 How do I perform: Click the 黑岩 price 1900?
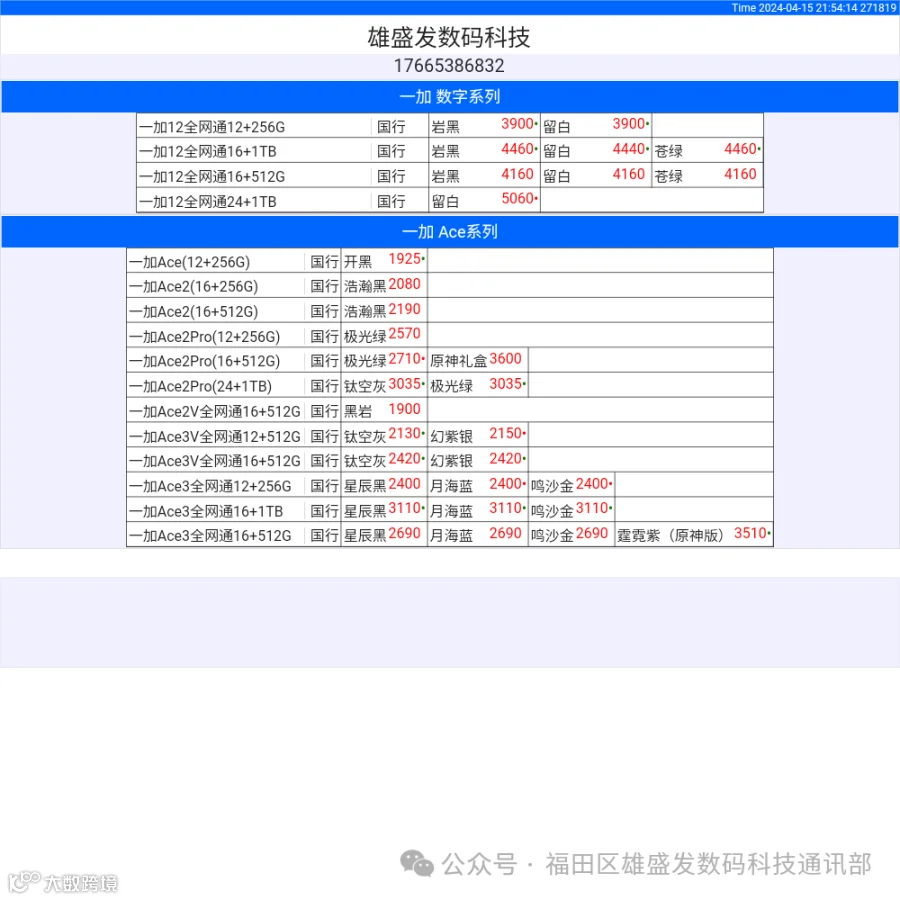[405, 409]
